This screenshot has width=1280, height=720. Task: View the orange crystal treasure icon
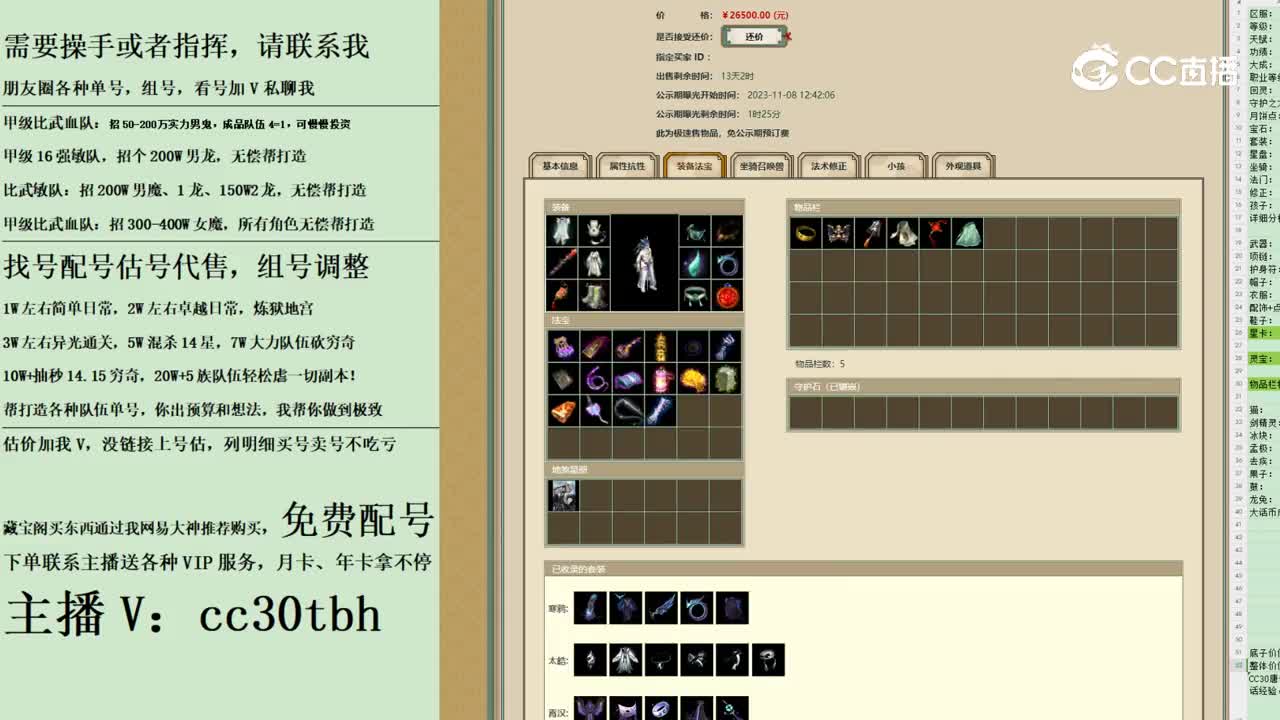click(563, 411)
